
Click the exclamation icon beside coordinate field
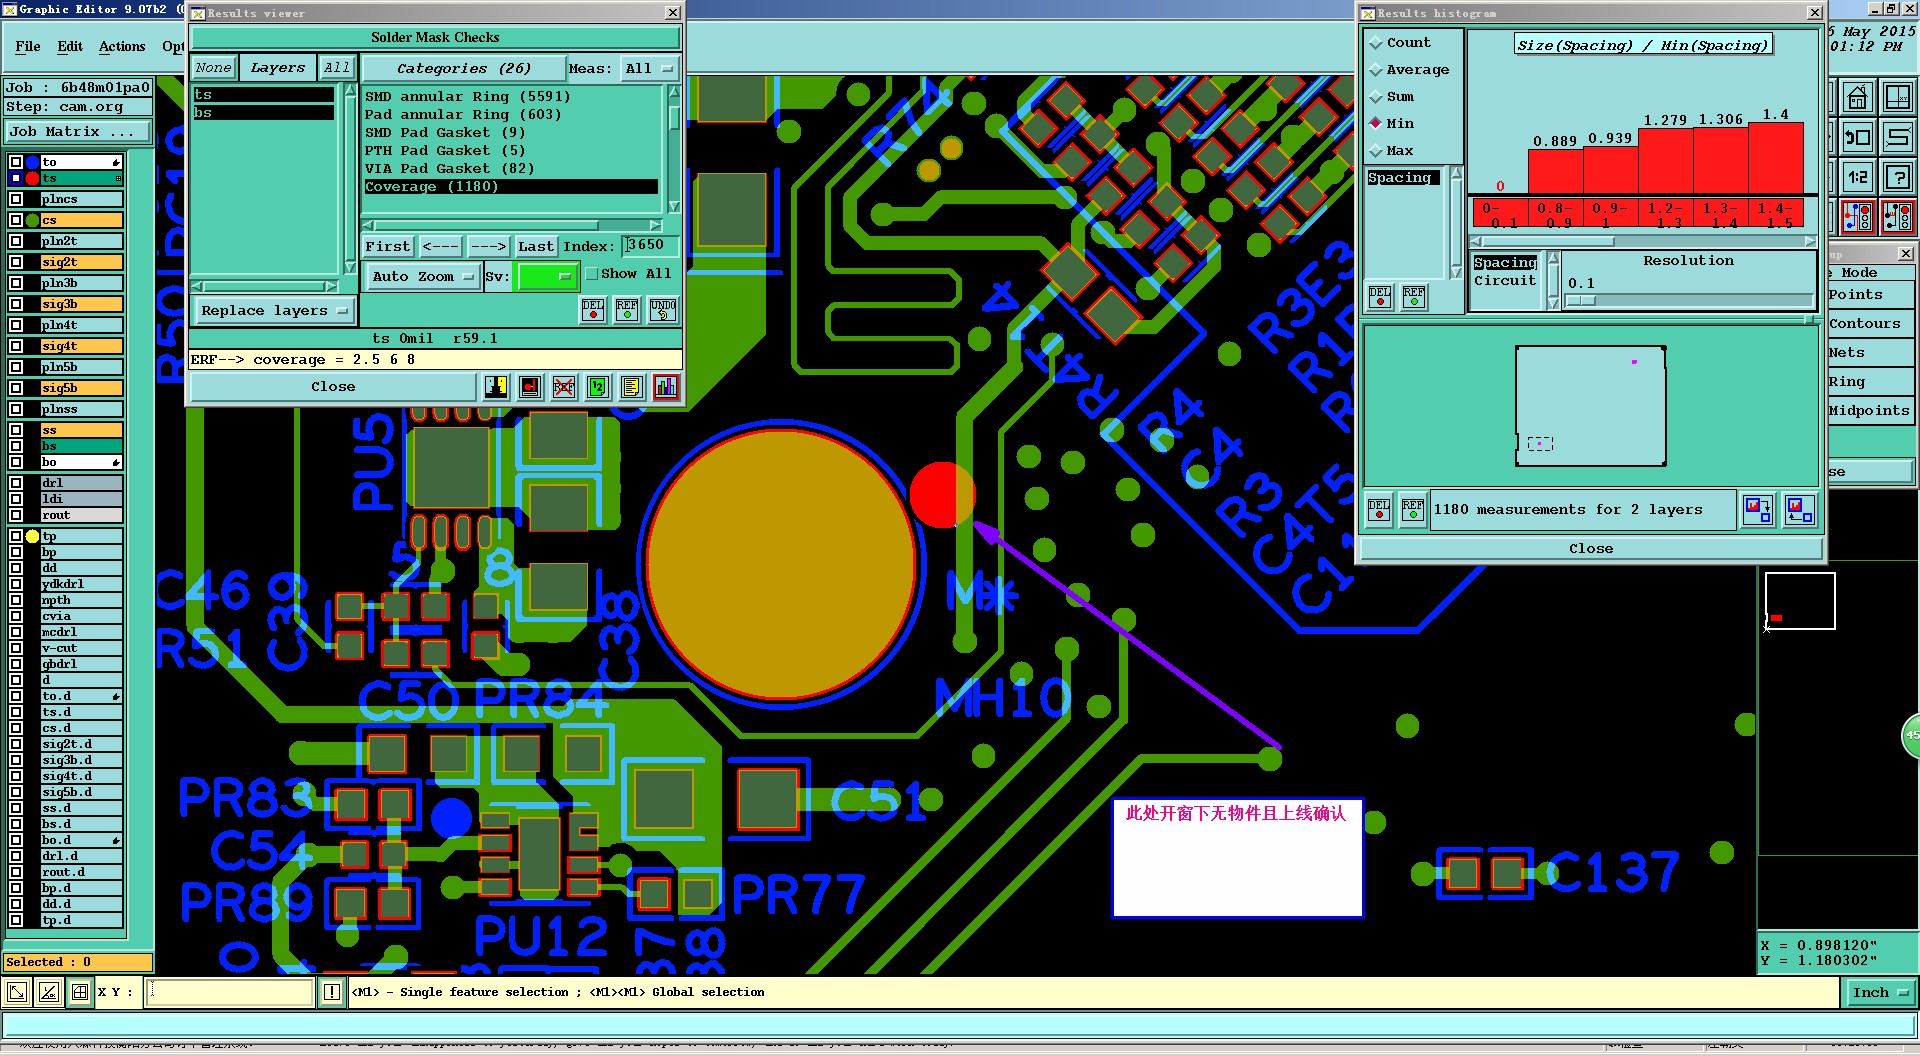coord(332,992)
